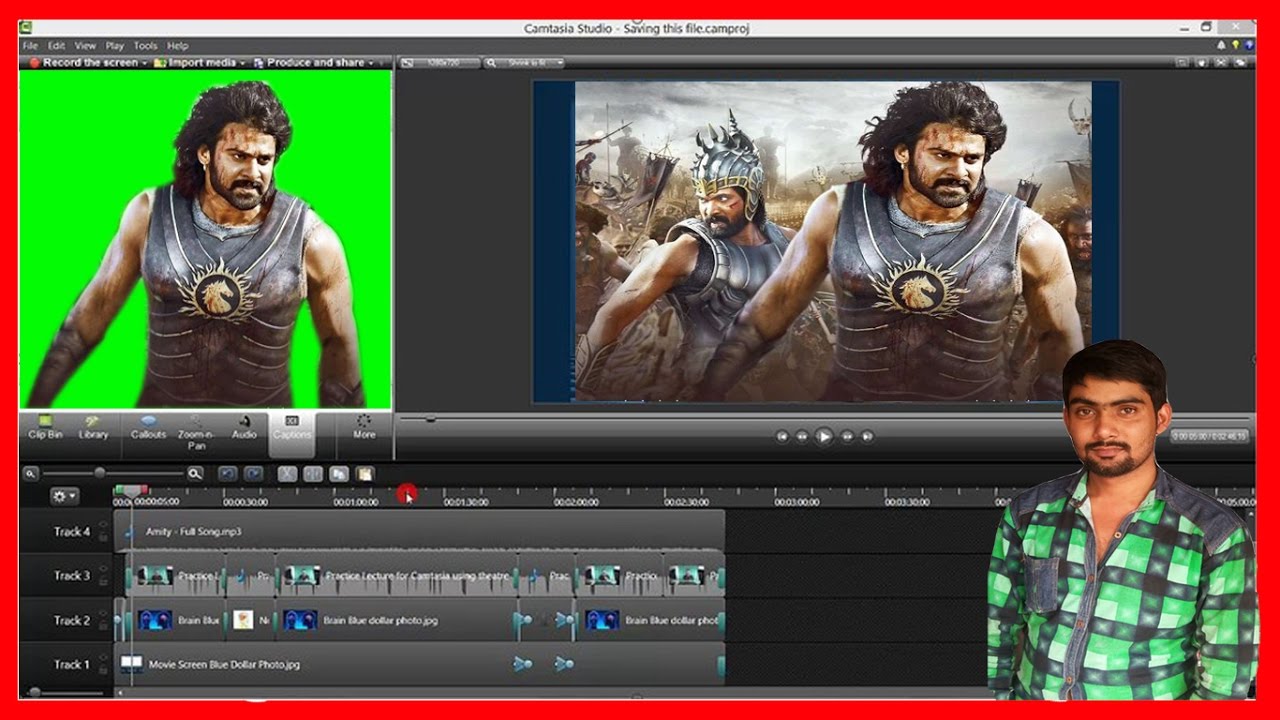1280x720 pixels.
Task: Jump to previous clip in preview
Action: pos(782,436)
